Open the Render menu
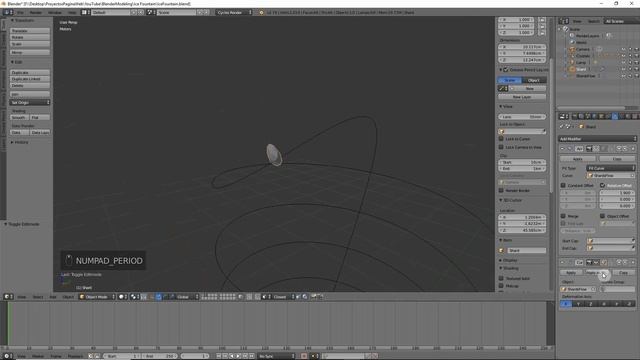Viewport: 640px width, 360px height. [x=36, y=12]
